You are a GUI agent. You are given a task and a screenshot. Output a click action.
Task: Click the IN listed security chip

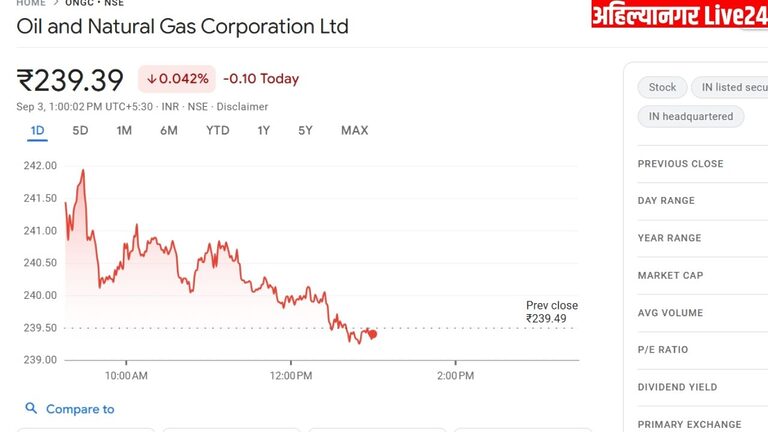coord(733,87)
